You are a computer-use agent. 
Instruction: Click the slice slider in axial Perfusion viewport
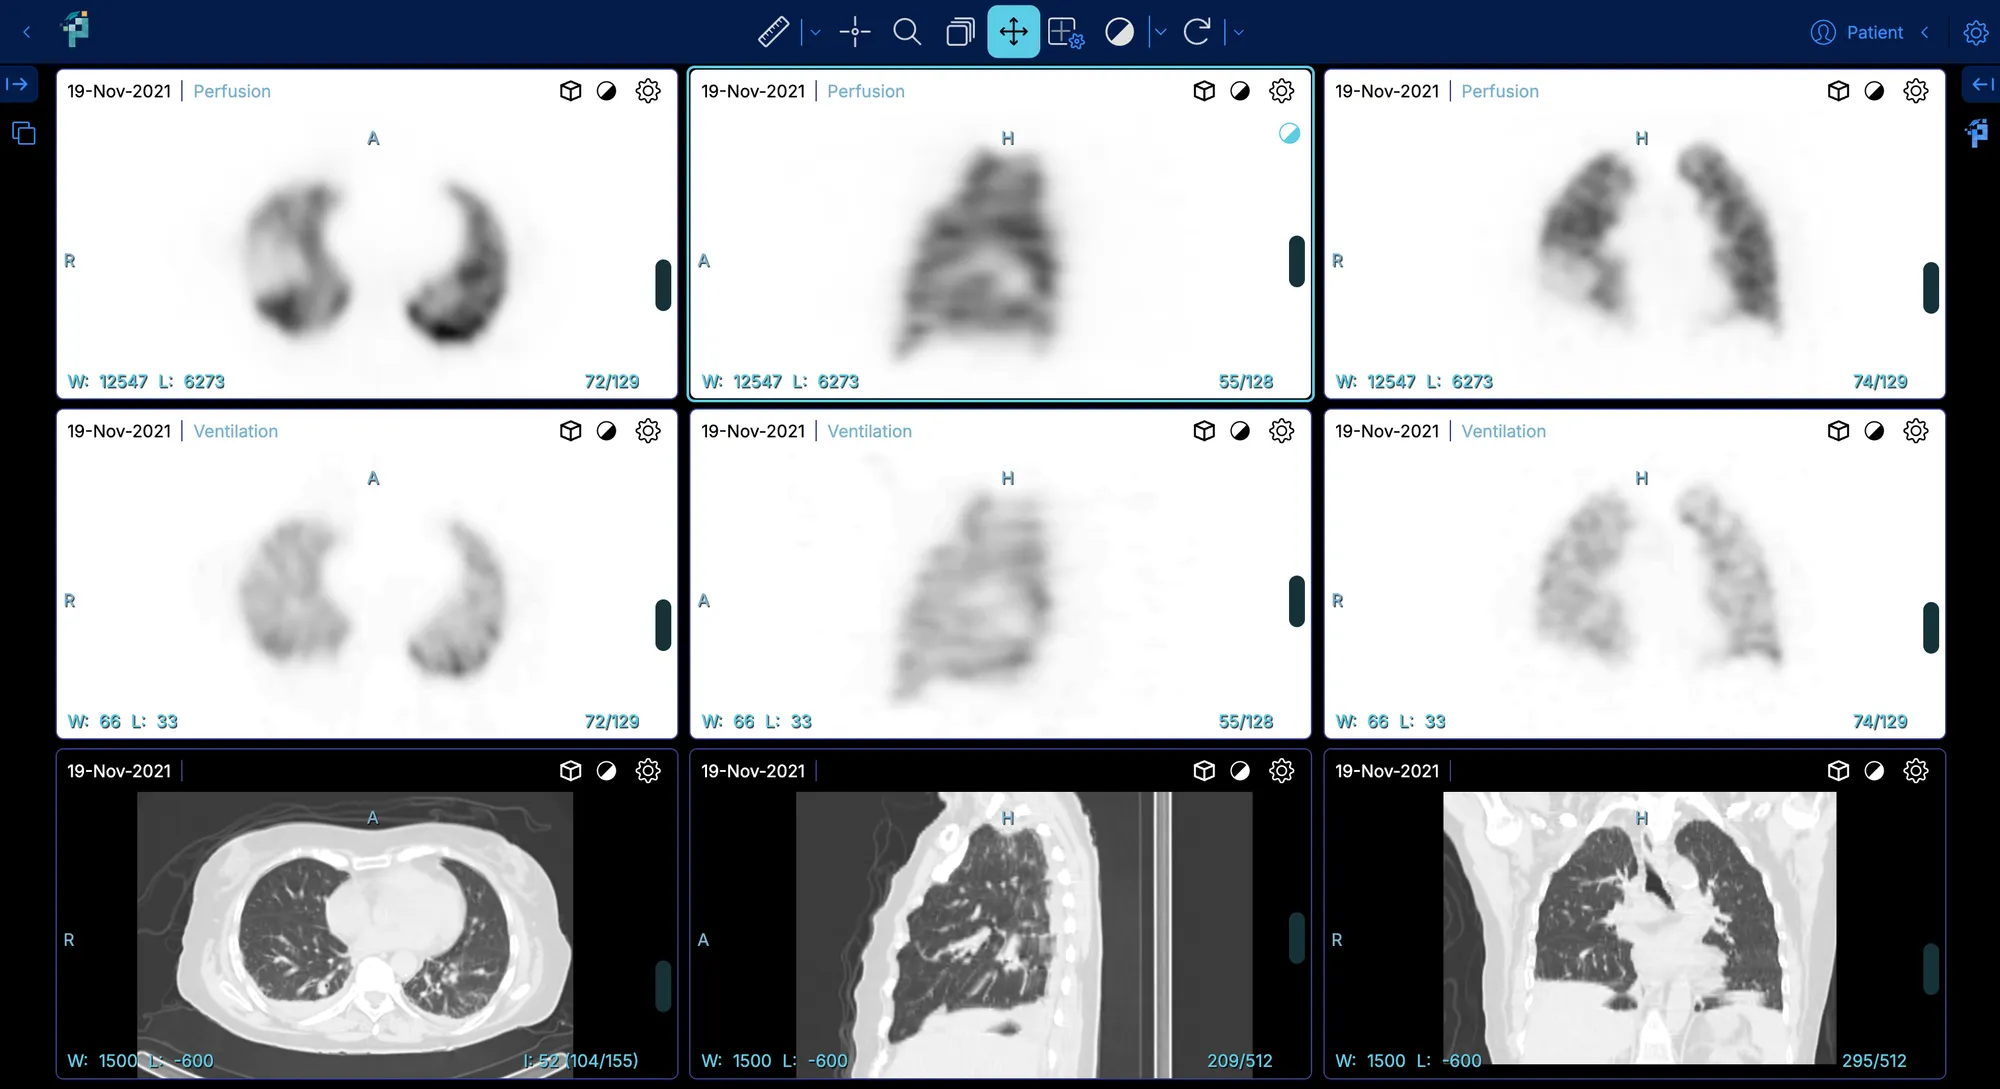[663, 285]
